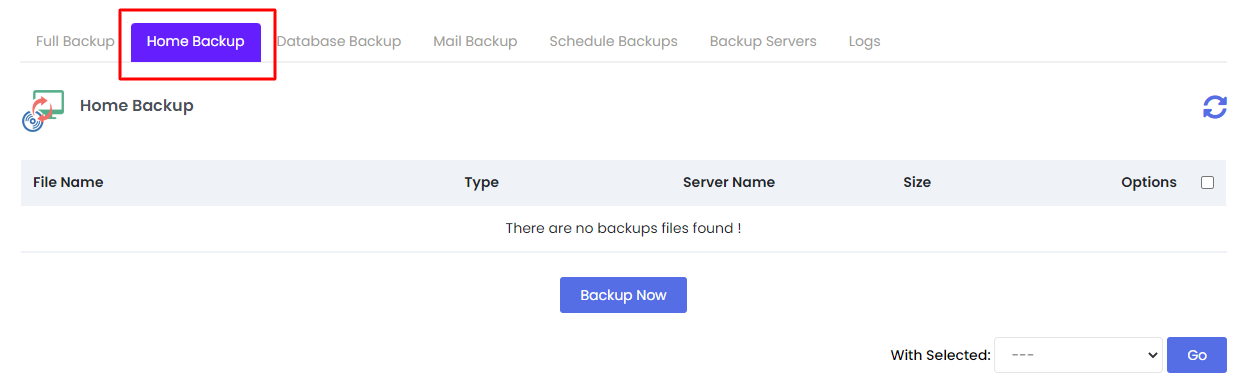View the Logs tab
The height and width of the screenshot is (379, 1250).
[x=864, y=42]
